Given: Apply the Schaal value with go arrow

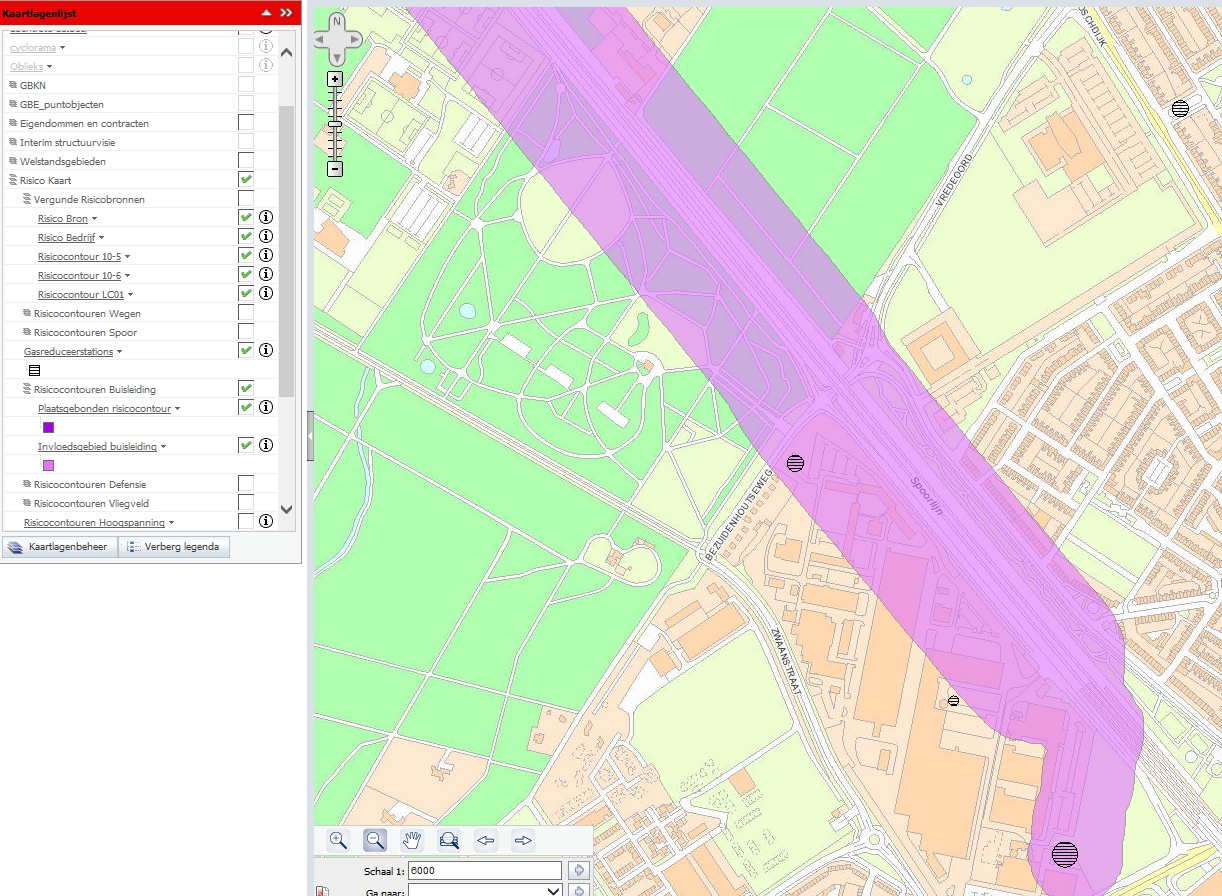Looking at the screenshot, I should 578,870.
